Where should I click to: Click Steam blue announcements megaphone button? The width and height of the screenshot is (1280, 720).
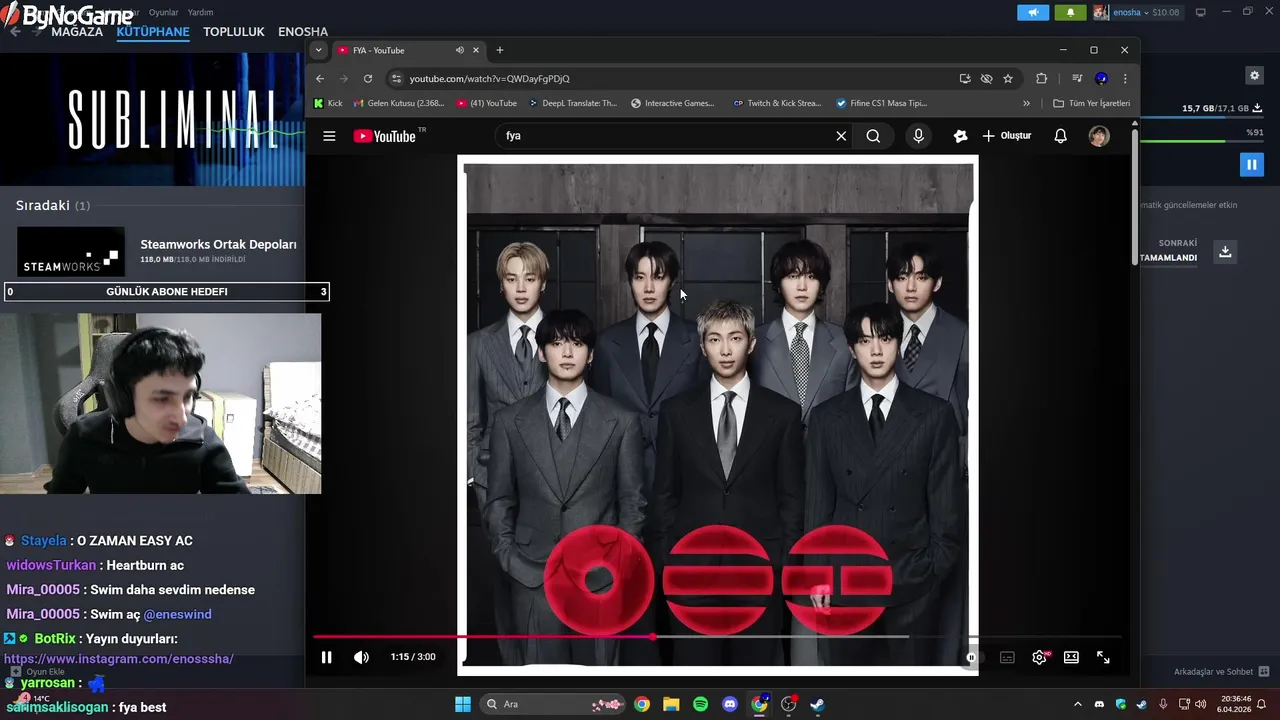tap(1033, 12)
